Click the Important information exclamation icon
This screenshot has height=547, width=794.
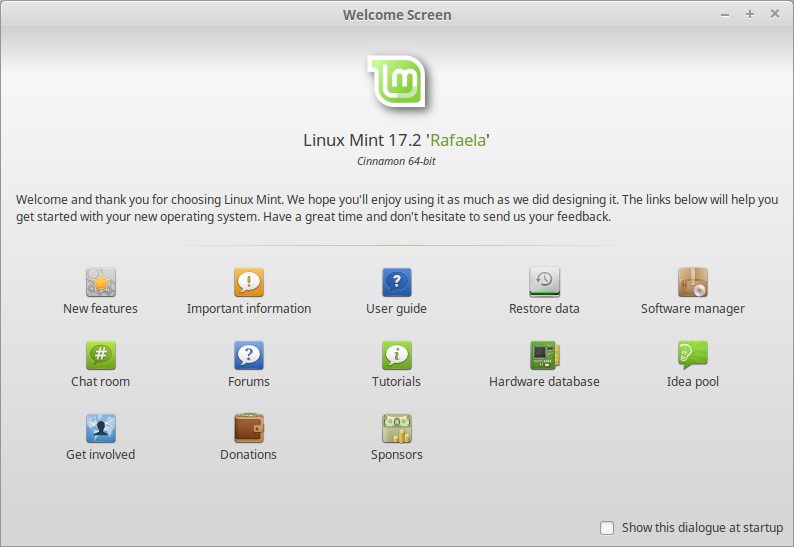(249, 282)
